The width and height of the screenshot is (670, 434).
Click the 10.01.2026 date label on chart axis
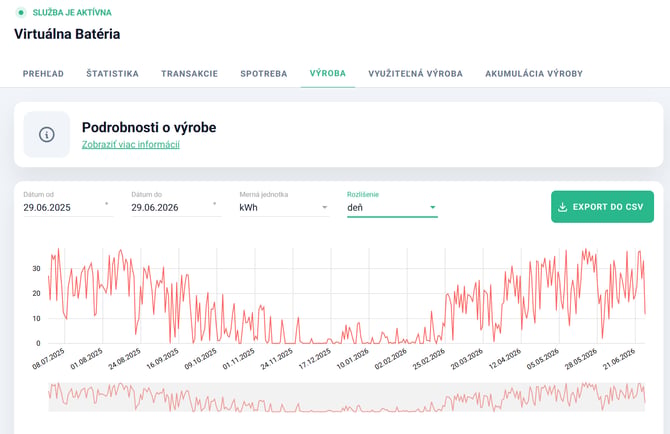pos(353,358)
